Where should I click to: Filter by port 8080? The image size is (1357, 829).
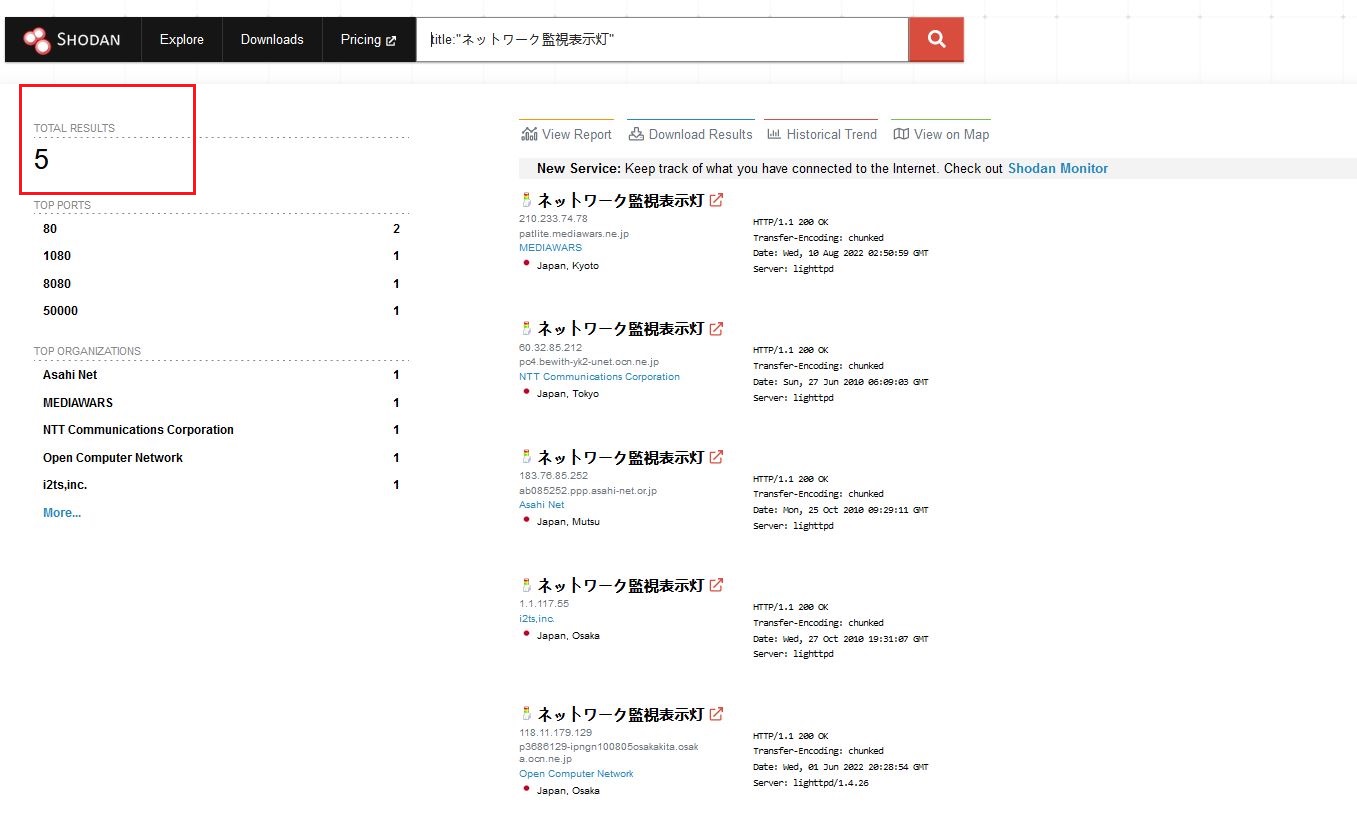click(57, 284)
